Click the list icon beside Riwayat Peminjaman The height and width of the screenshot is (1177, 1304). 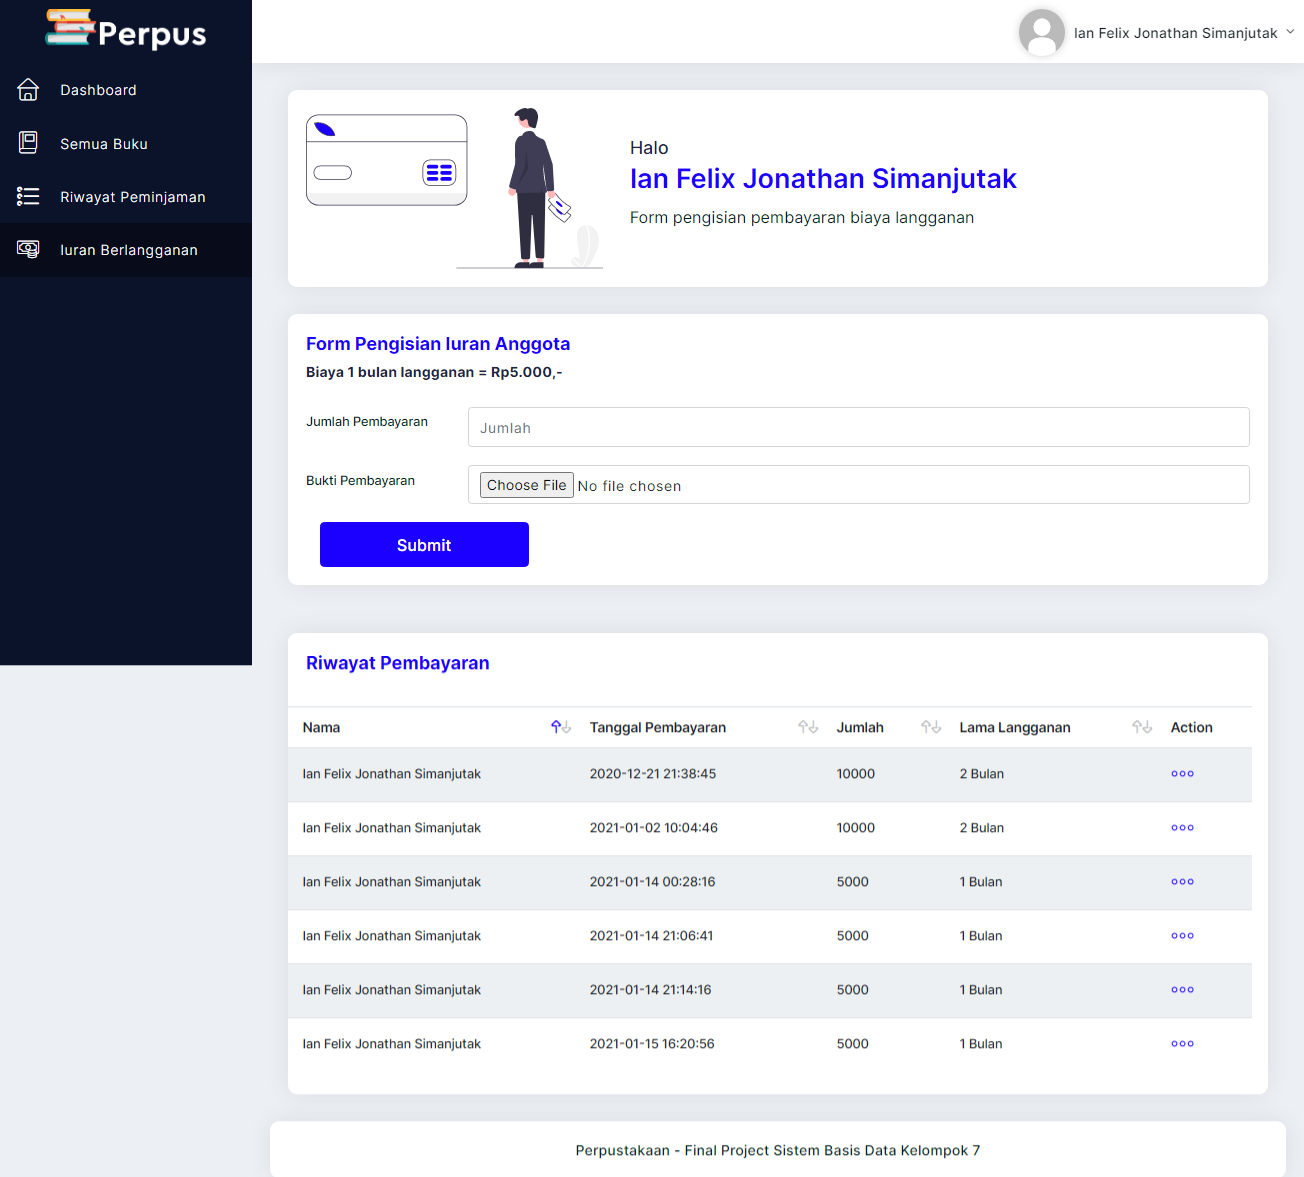[x=28, y=196]
